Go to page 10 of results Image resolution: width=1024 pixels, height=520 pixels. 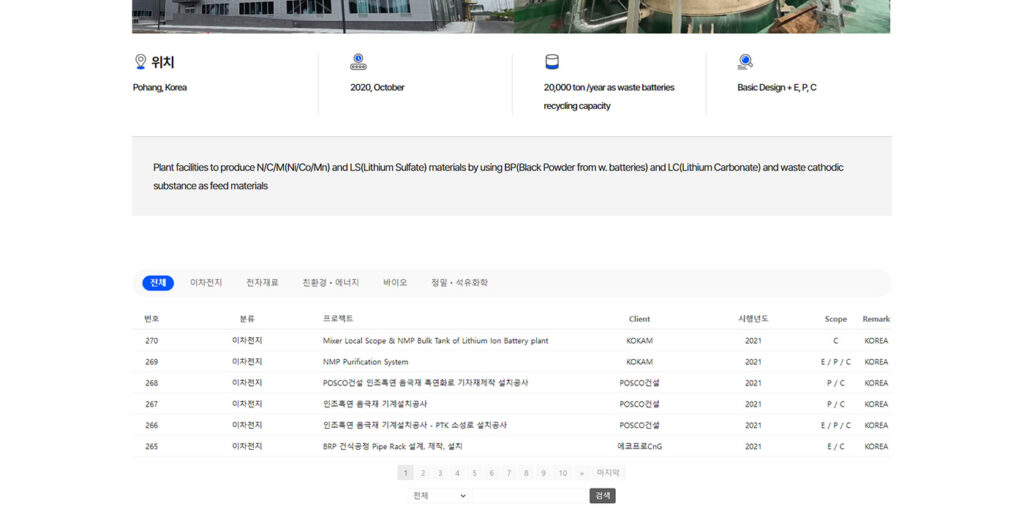pos(563,473)
